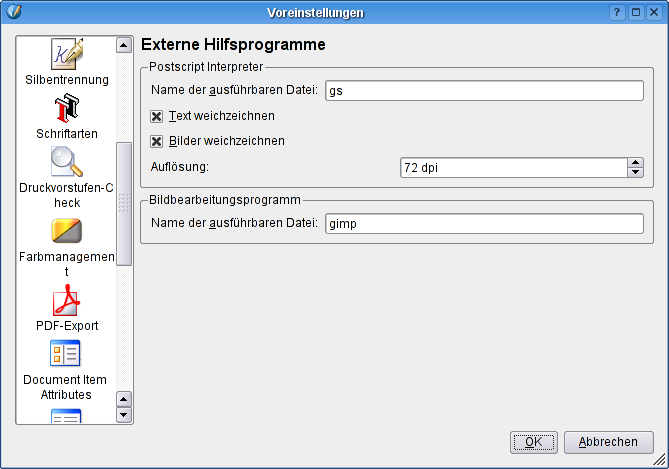669x469 pixels.
Task: Click the sidebar scrollbar thumb
Action: (x=124, y=203)
